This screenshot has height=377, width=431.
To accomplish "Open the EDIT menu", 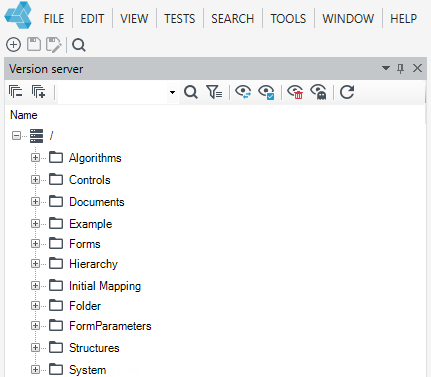I will click(92, 19).
